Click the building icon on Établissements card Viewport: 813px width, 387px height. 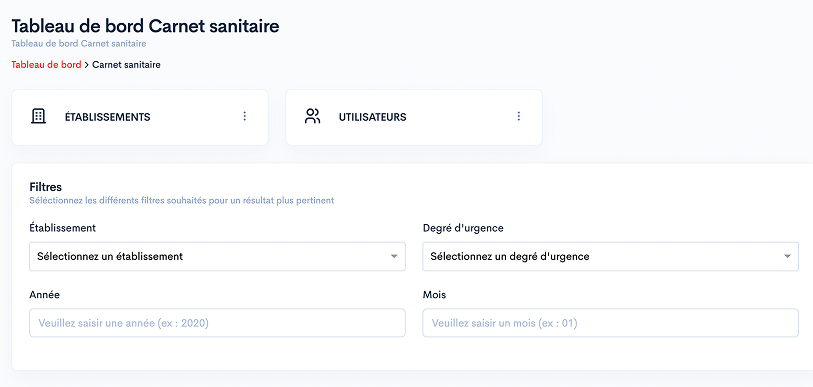click(x=38, y=116)
